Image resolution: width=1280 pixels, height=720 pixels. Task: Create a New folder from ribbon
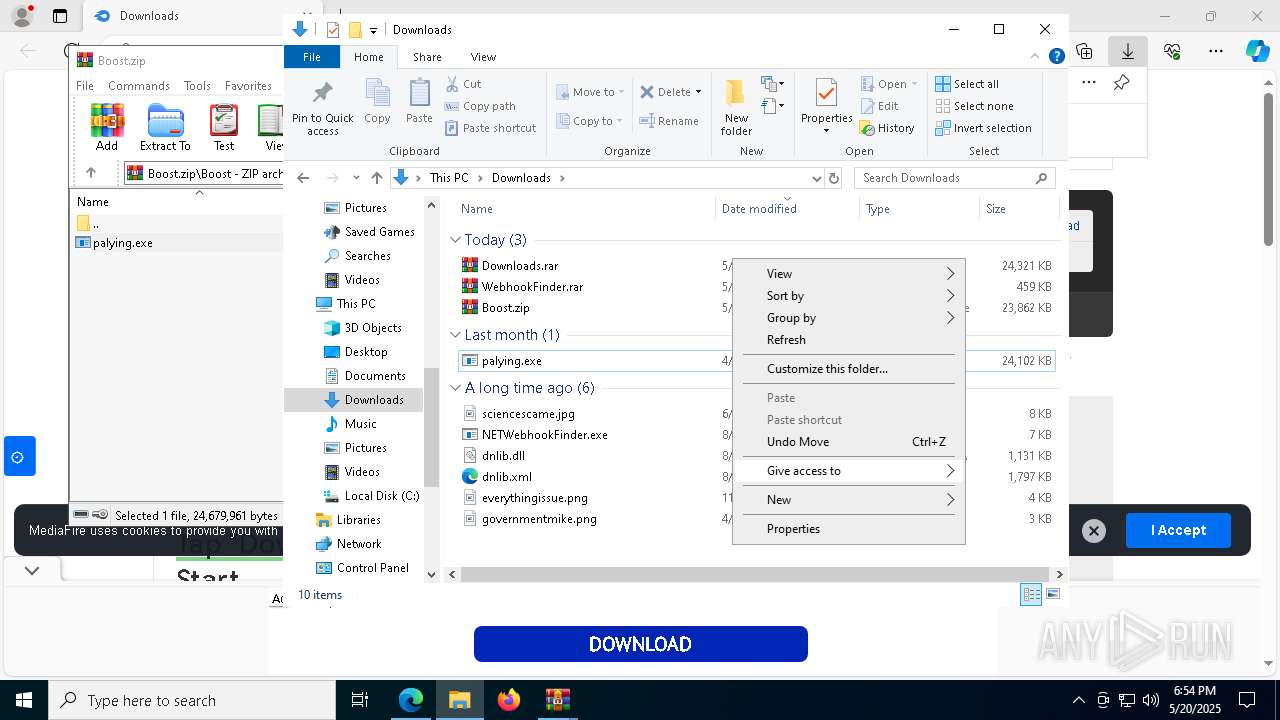[x=736, y=108]
